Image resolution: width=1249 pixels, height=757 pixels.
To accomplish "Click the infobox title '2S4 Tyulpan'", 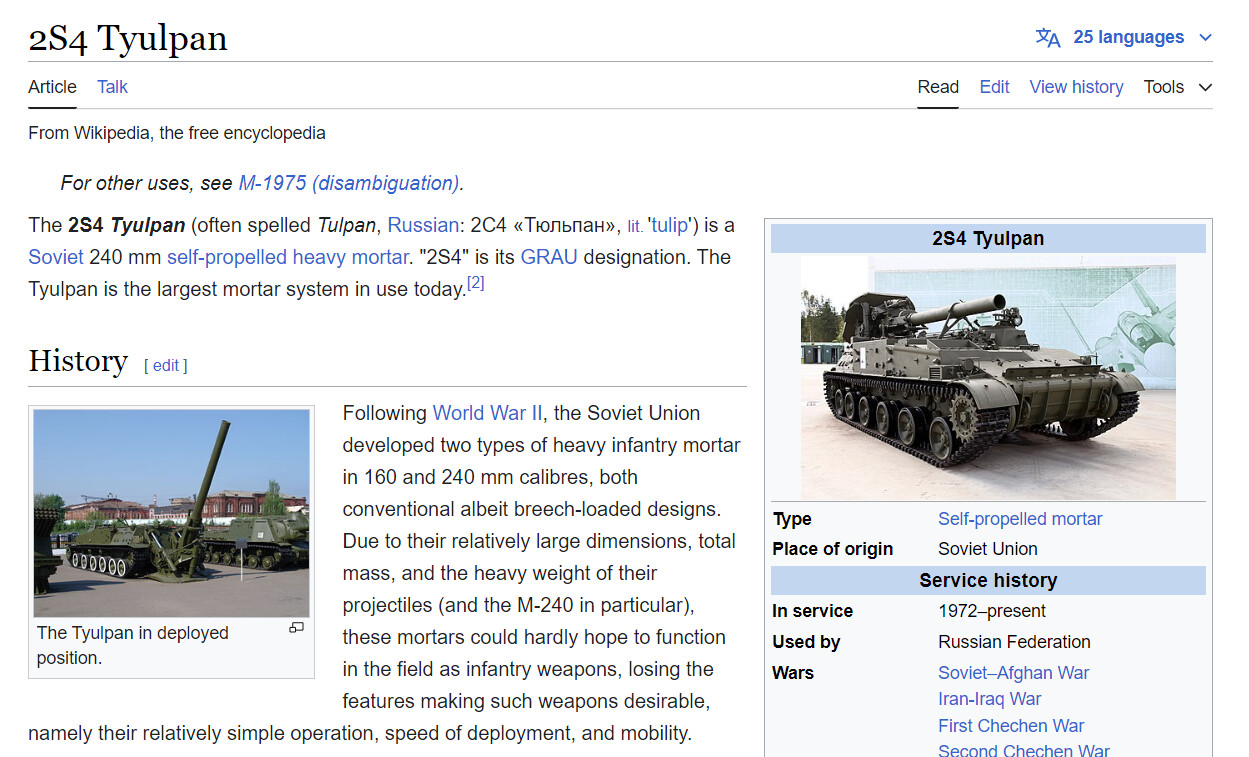I will (988, 238).
